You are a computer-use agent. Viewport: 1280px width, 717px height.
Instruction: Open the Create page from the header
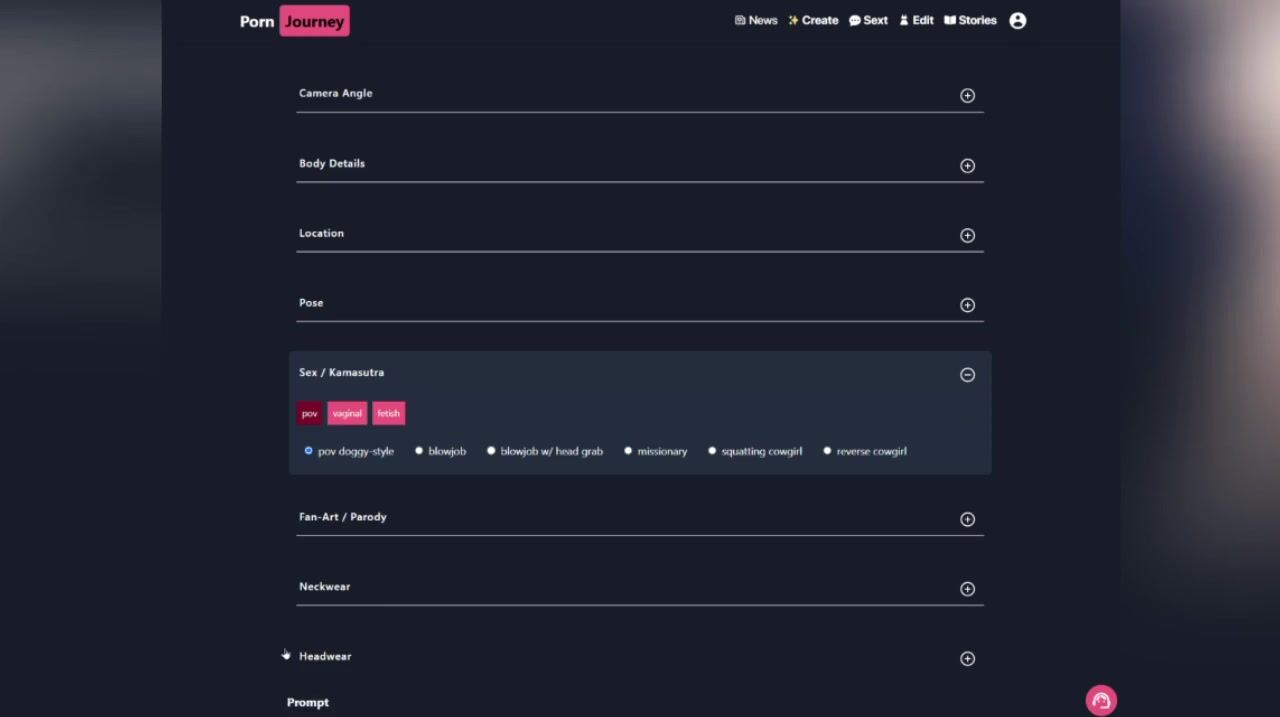813,20
